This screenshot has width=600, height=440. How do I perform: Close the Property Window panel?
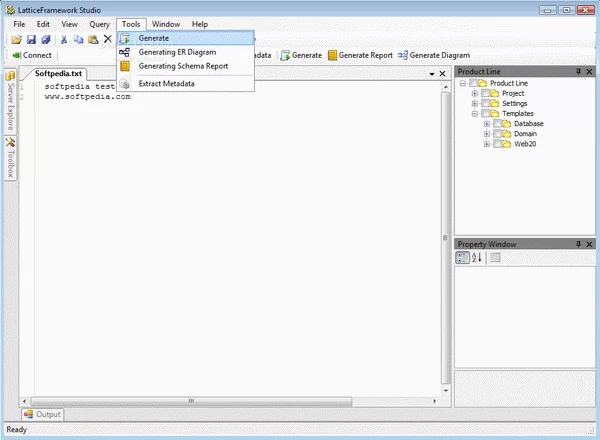pos(589,244)
